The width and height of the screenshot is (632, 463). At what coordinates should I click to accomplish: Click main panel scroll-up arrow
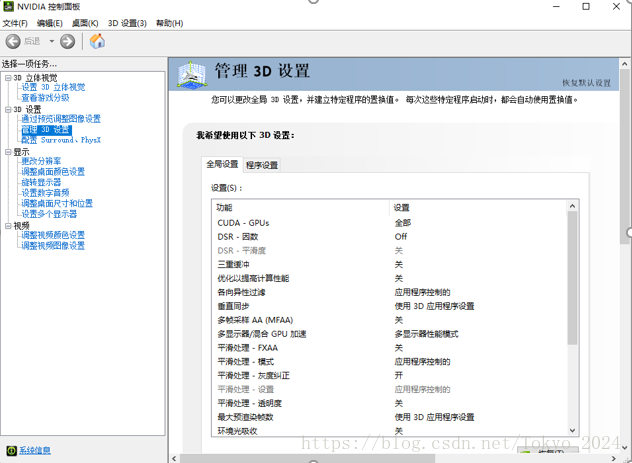point(624,64)
